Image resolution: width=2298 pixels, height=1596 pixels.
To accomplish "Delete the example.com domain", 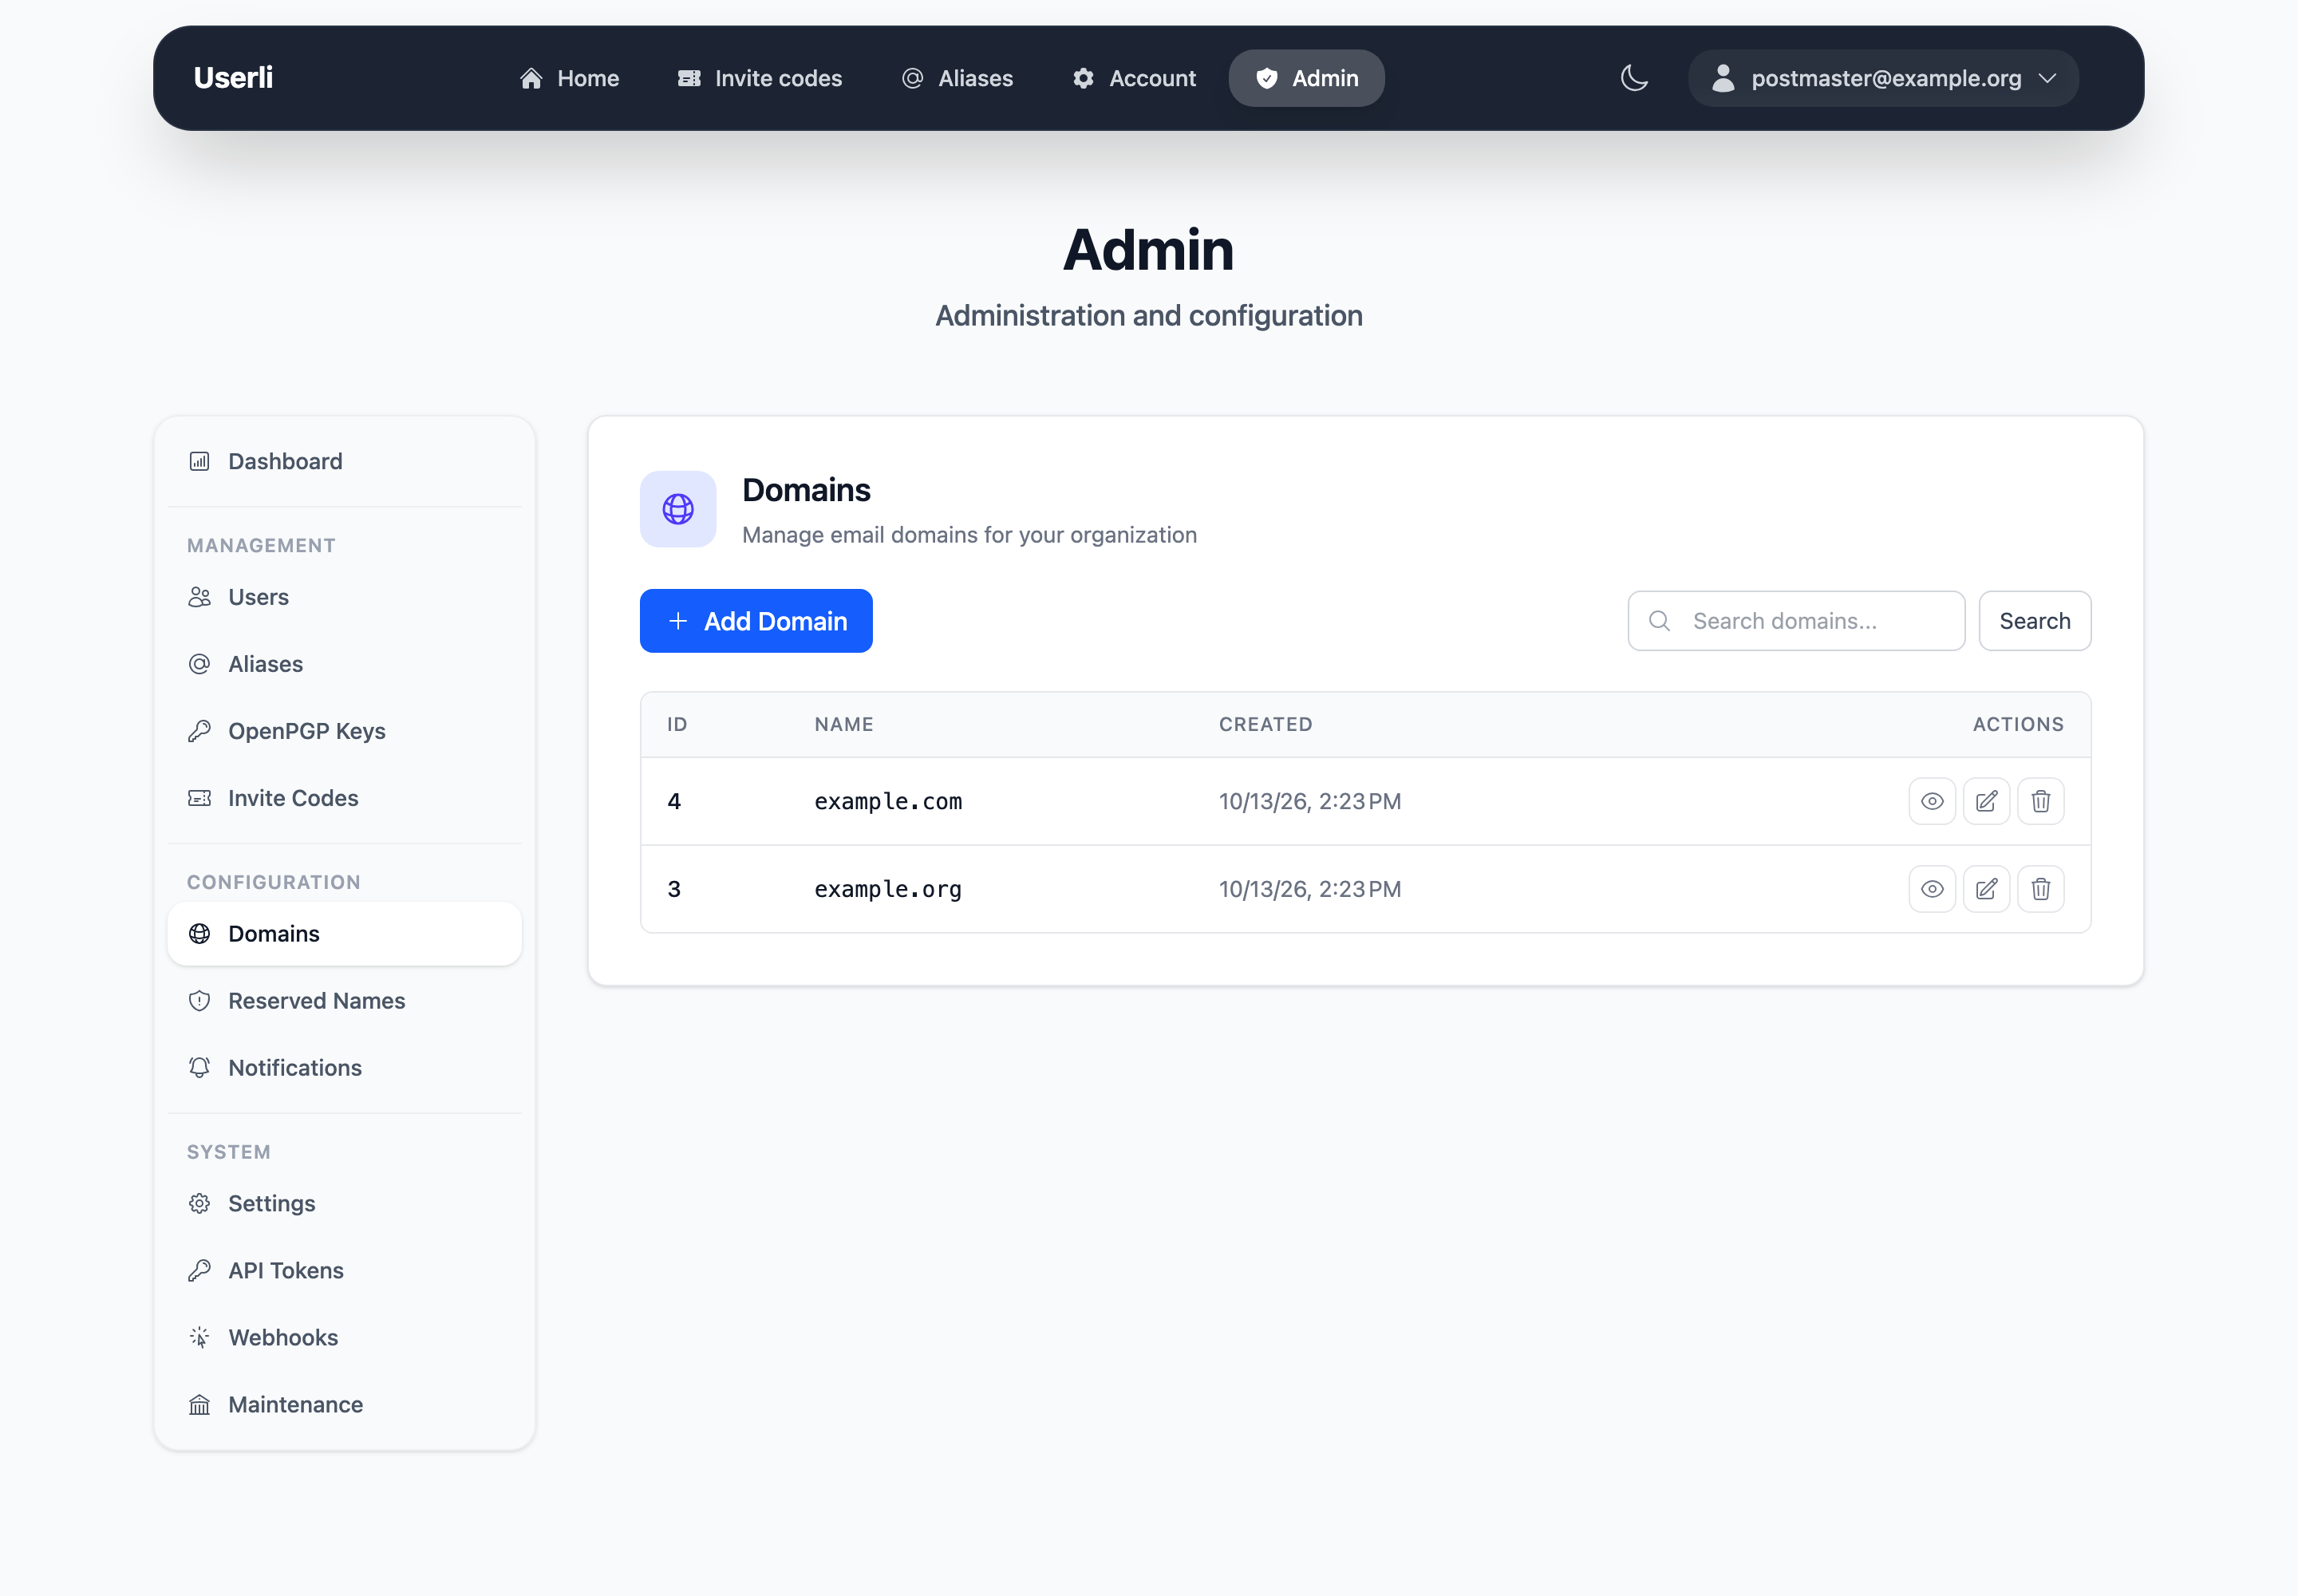I will pyautogui.click(x=2041, y=801).
